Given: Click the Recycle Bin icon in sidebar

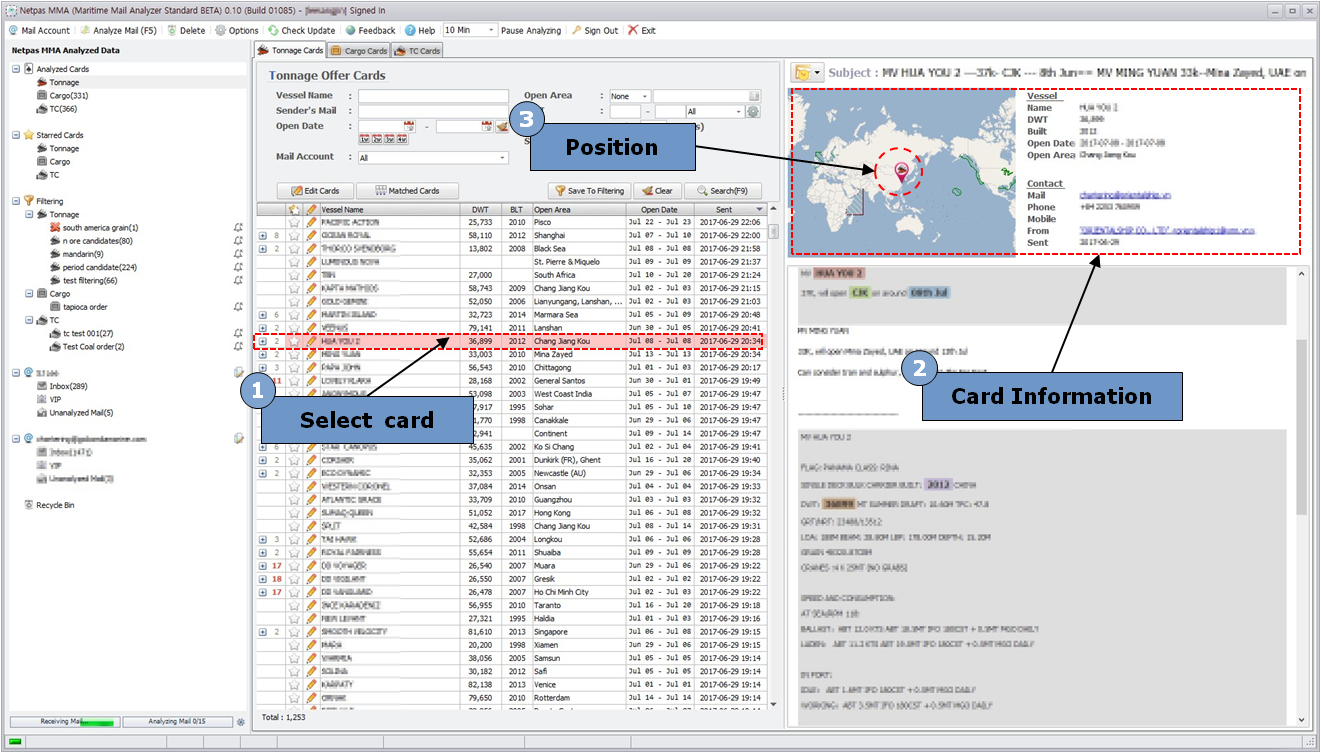Looking at the screenshot, I should pos(28,505).
